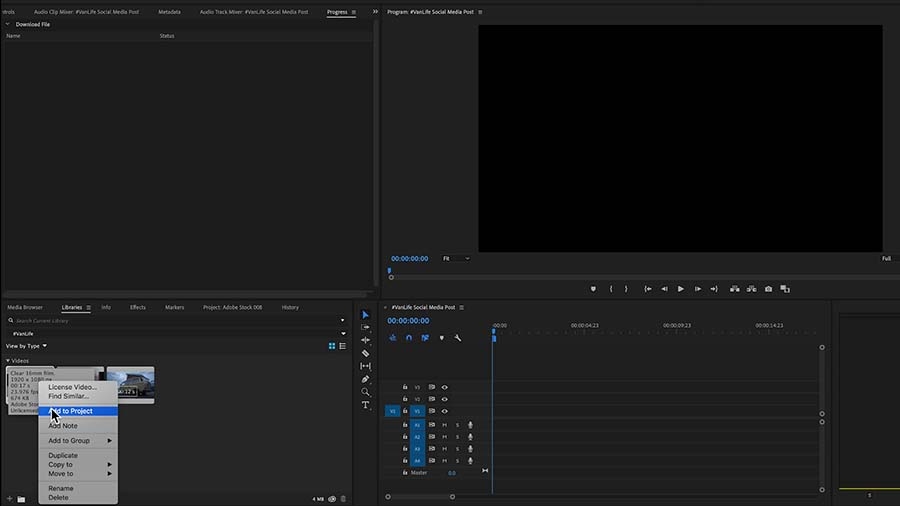Screen dimensions: 900x506
Task: Open the View by Type dropdown
Action: [x=26, y=346]
